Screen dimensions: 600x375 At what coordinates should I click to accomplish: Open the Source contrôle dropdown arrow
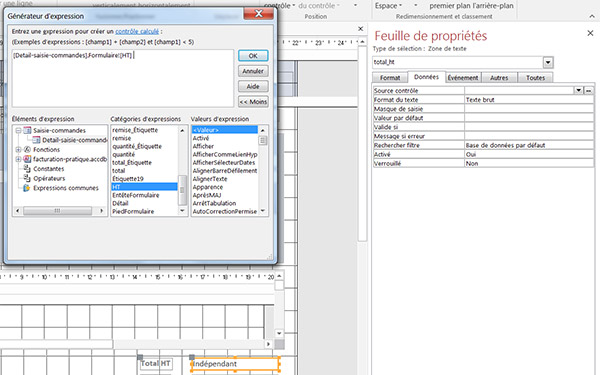click(579, 90)
